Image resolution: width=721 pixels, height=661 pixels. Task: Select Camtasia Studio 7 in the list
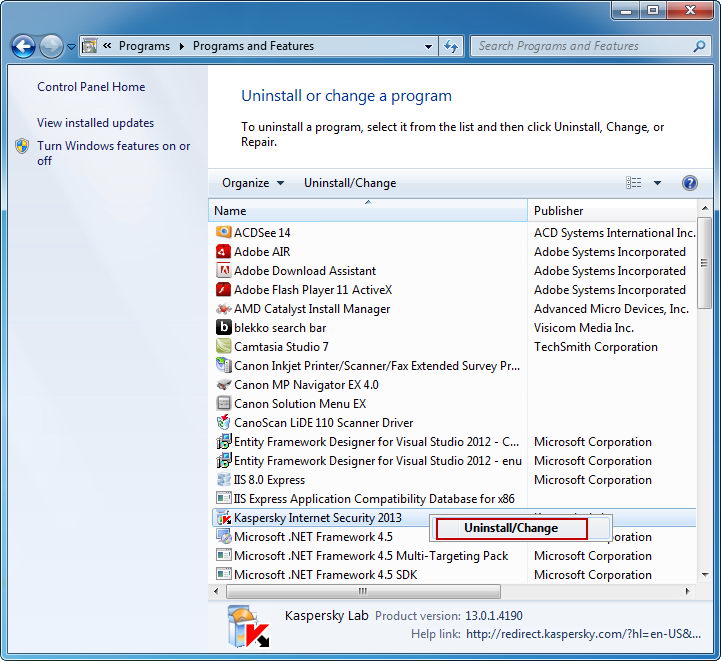coord(281,347)
